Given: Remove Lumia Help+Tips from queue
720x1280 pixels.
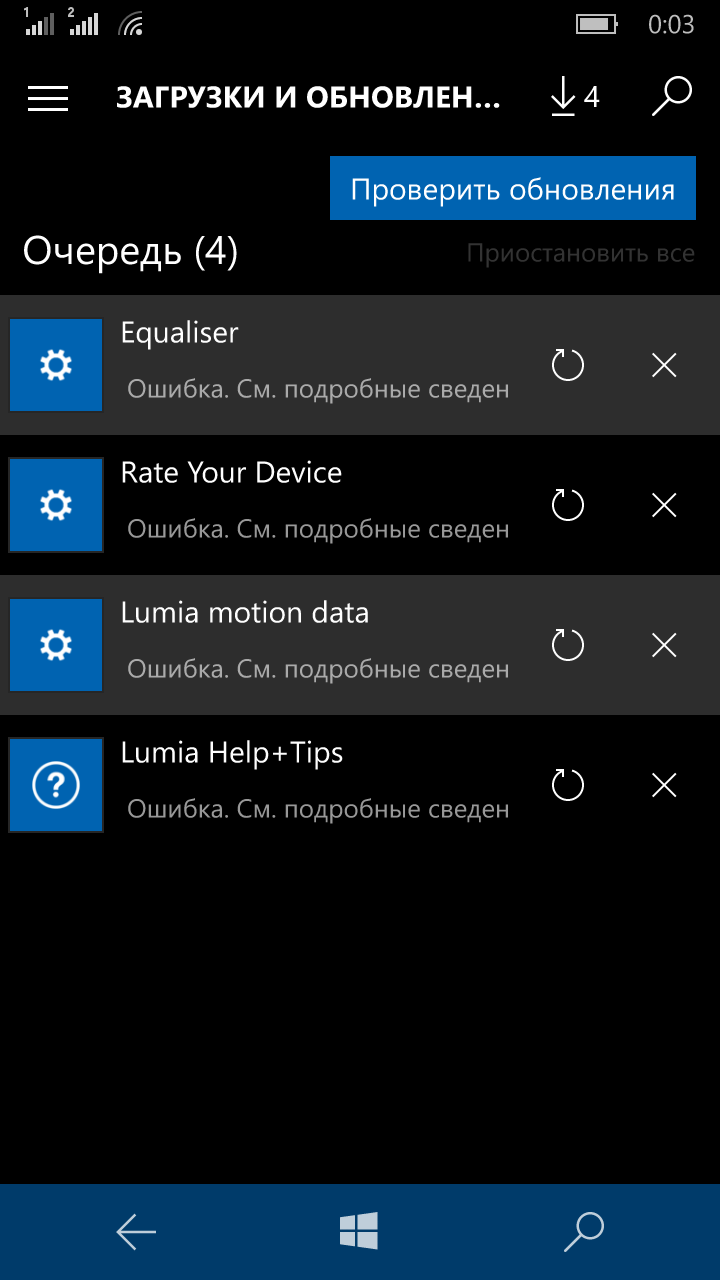Looking at the screenshot, I should coord(664,786).
